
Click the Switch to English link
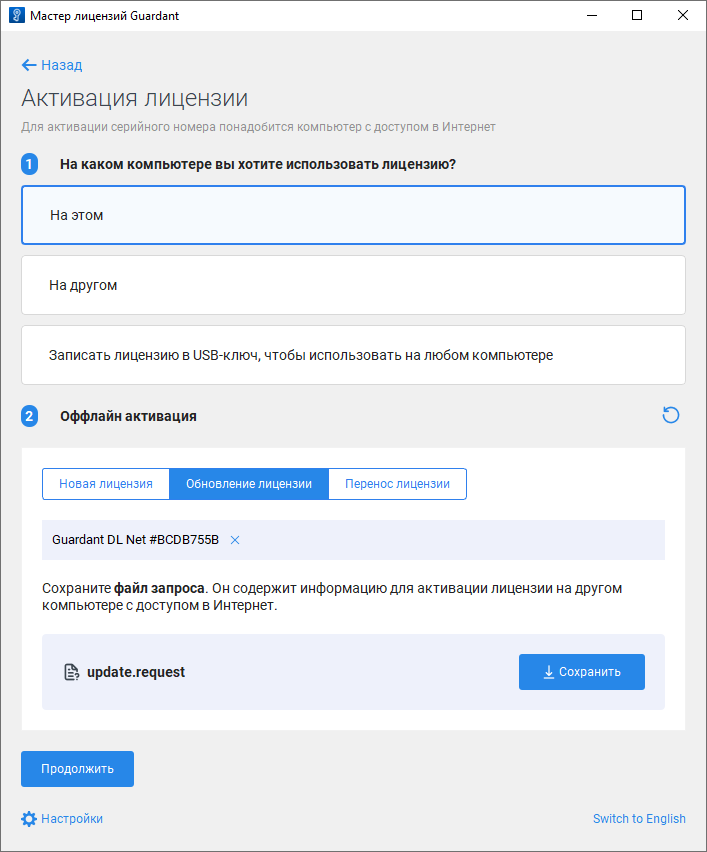[639, 819]
